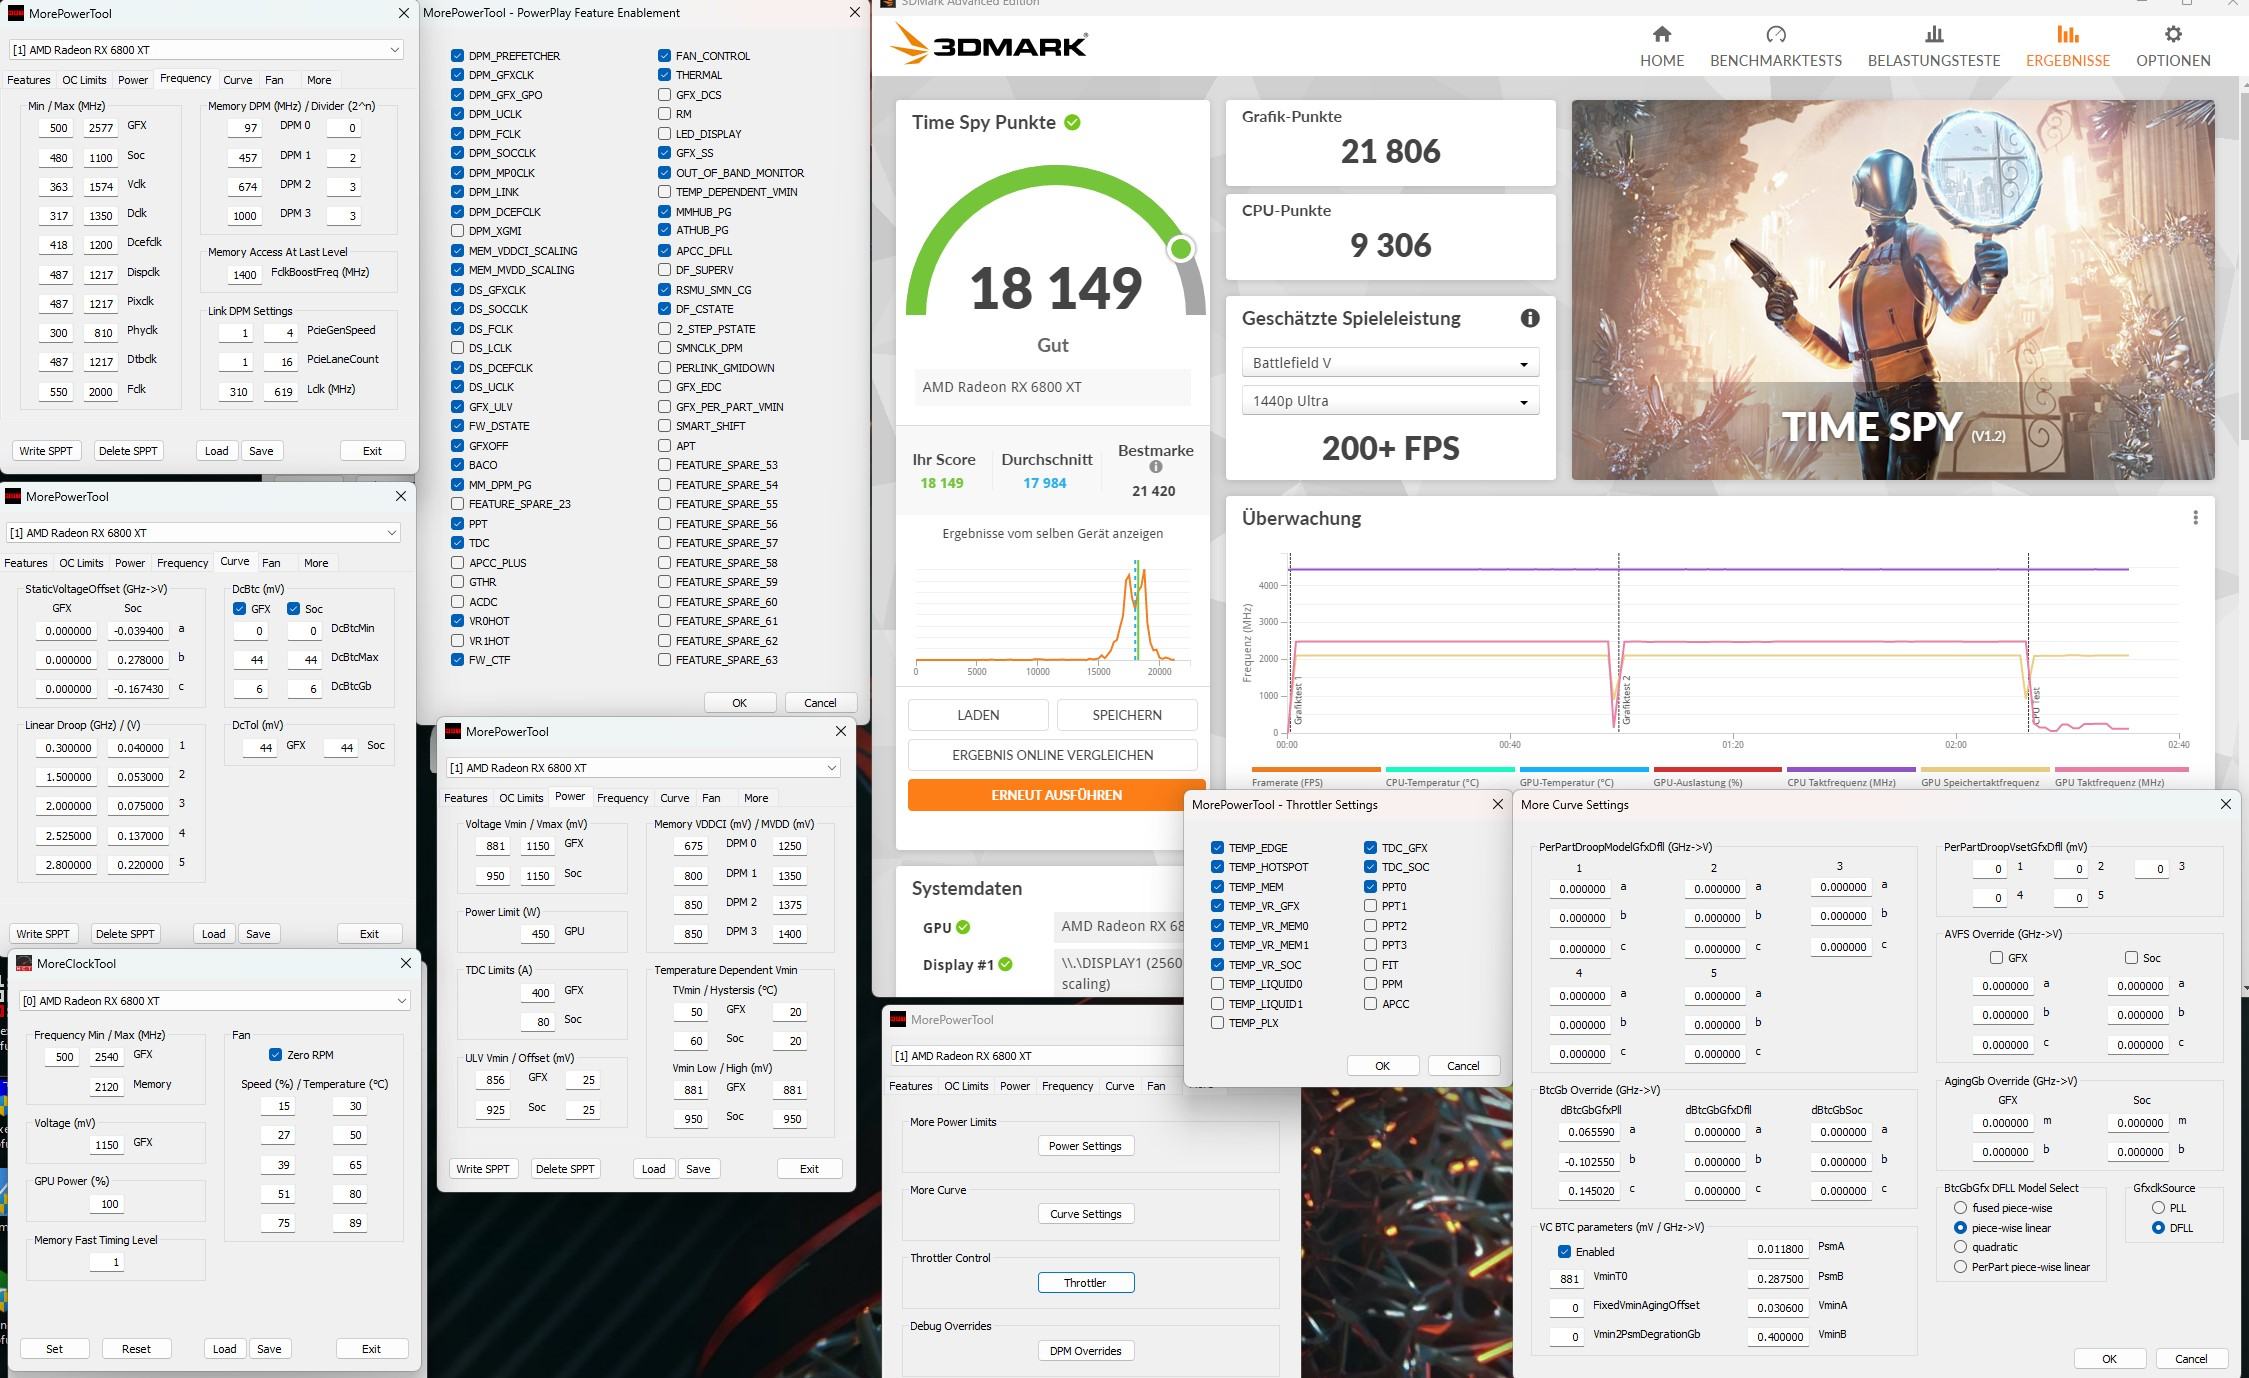Disable the DPM_PREFETCHER feature checkbox
2249x1378 pixels.
pyautogui.click(x=457, y=56)
